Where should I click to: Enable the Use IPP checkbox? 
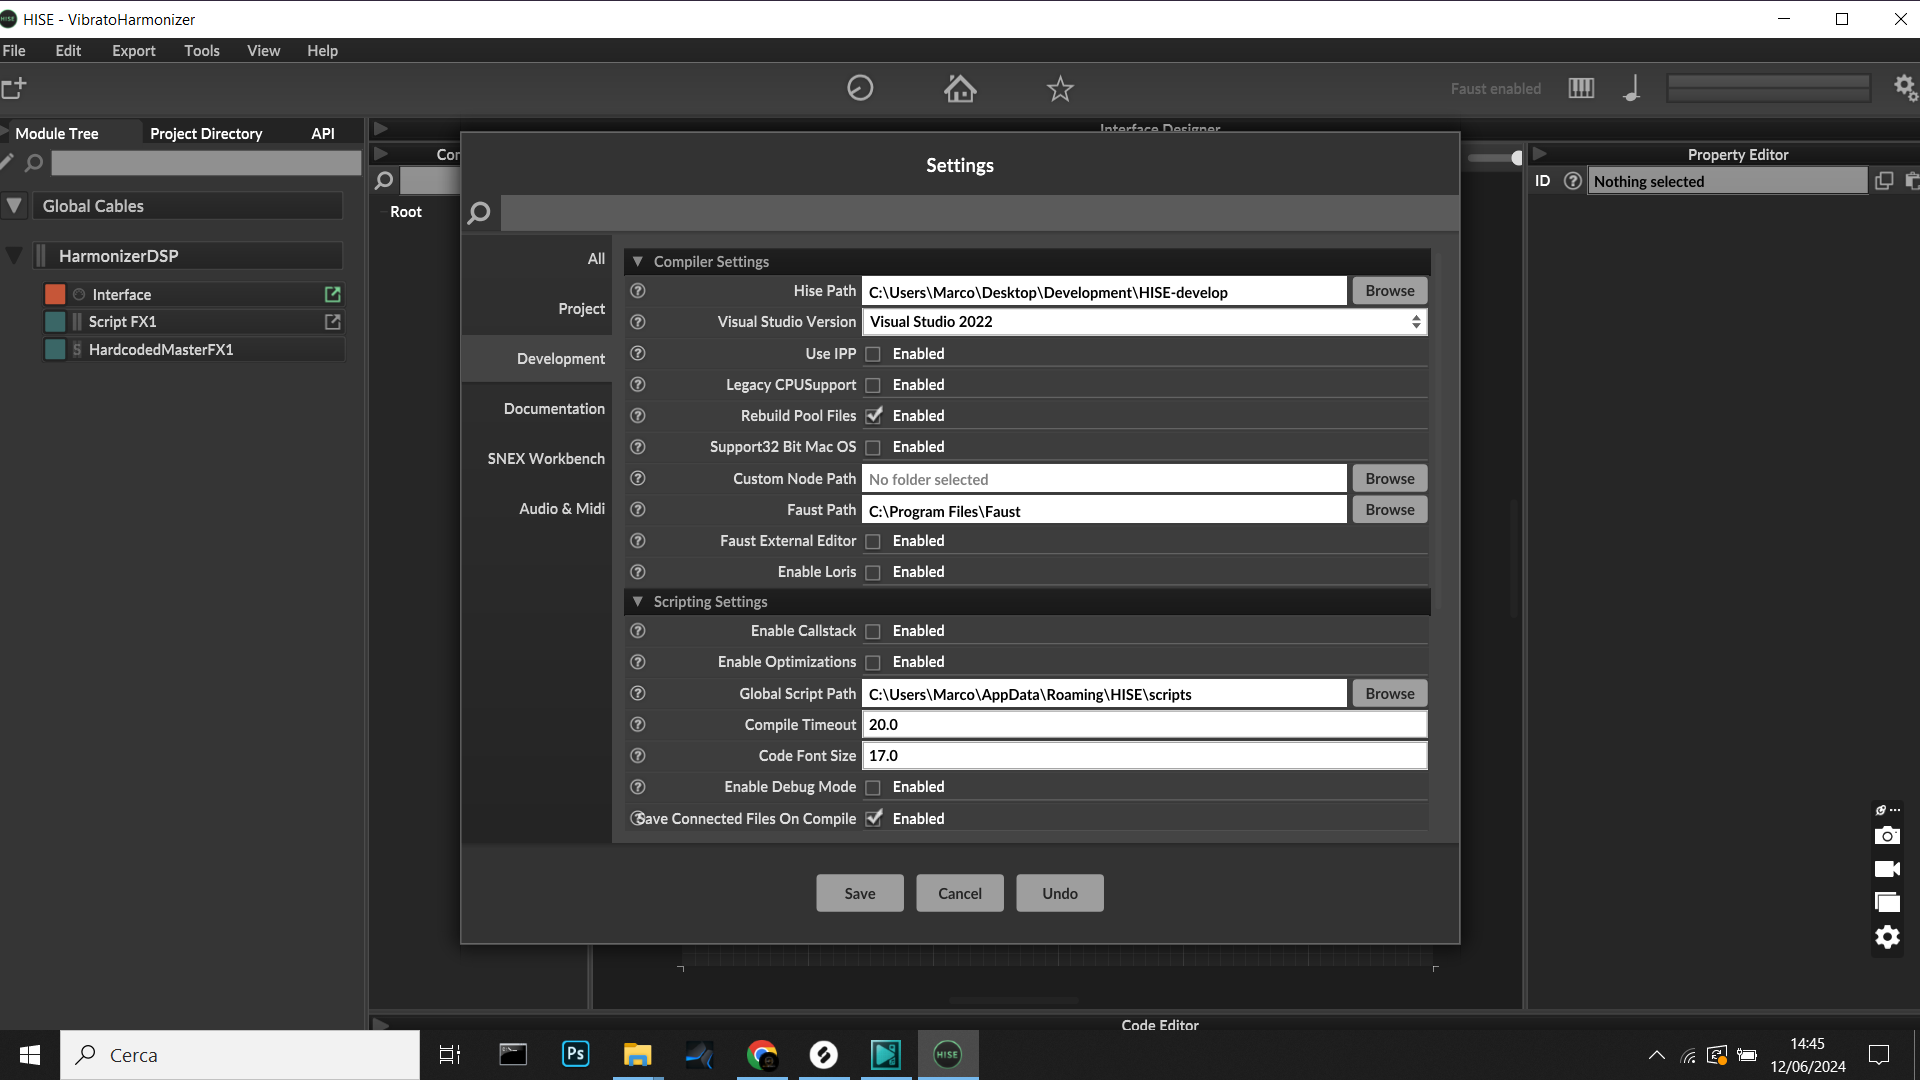[x=873, y=354]
